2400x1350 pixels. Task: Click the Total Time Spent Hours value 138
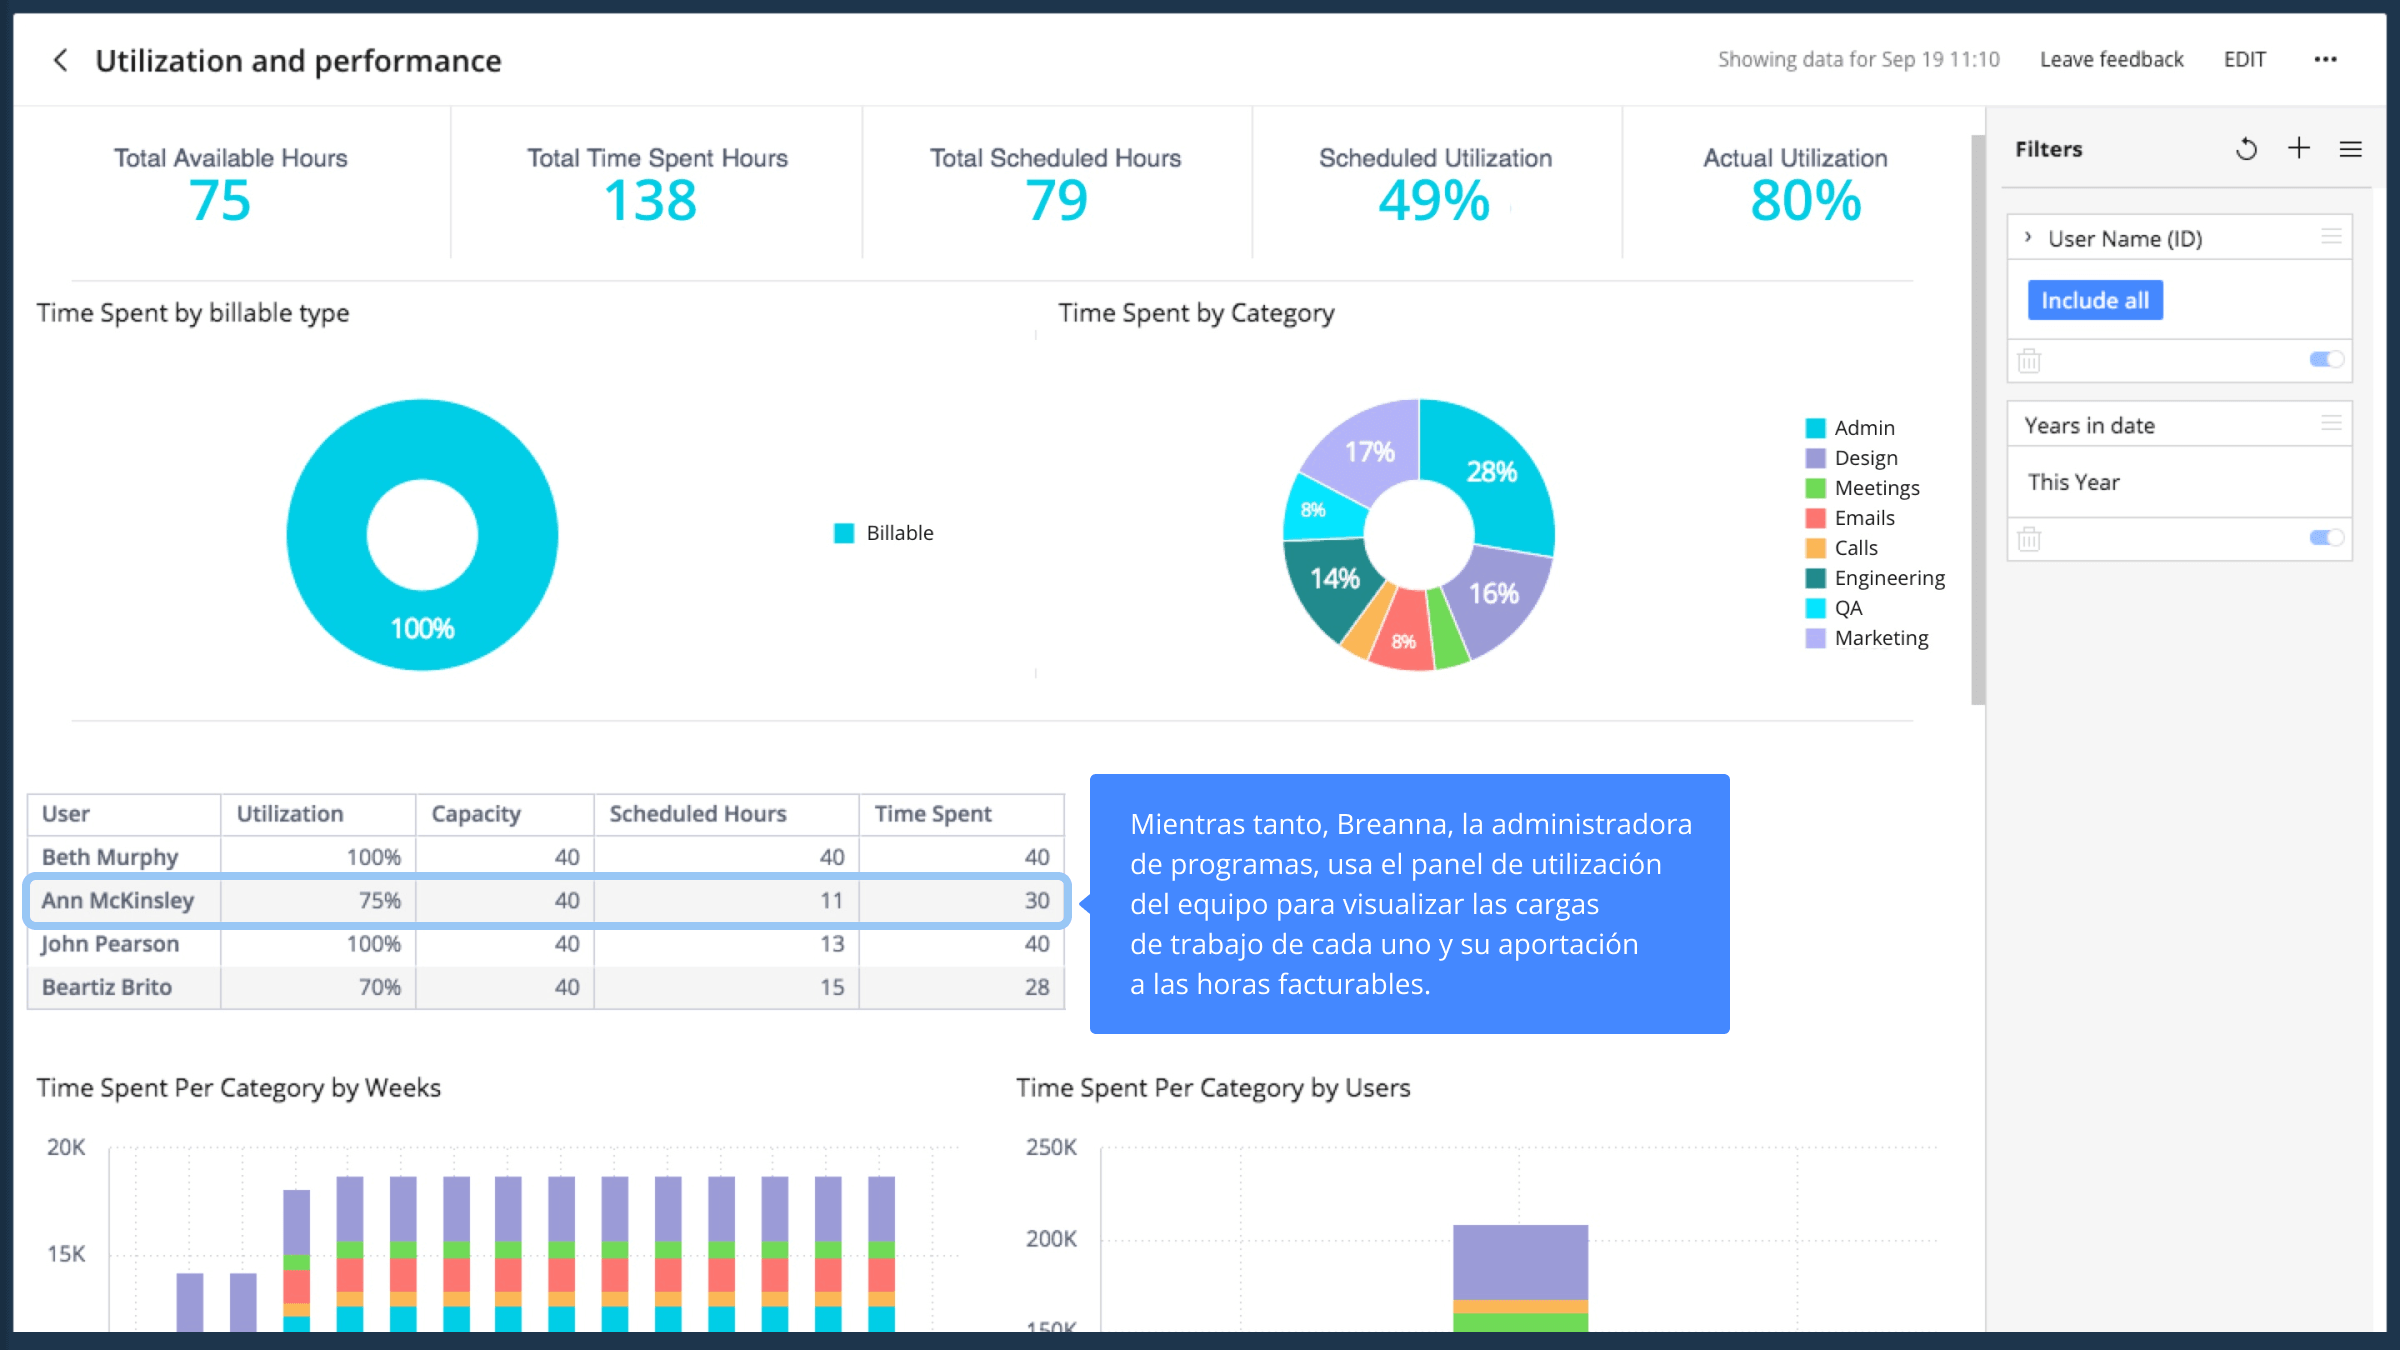[x=651, y=200]
